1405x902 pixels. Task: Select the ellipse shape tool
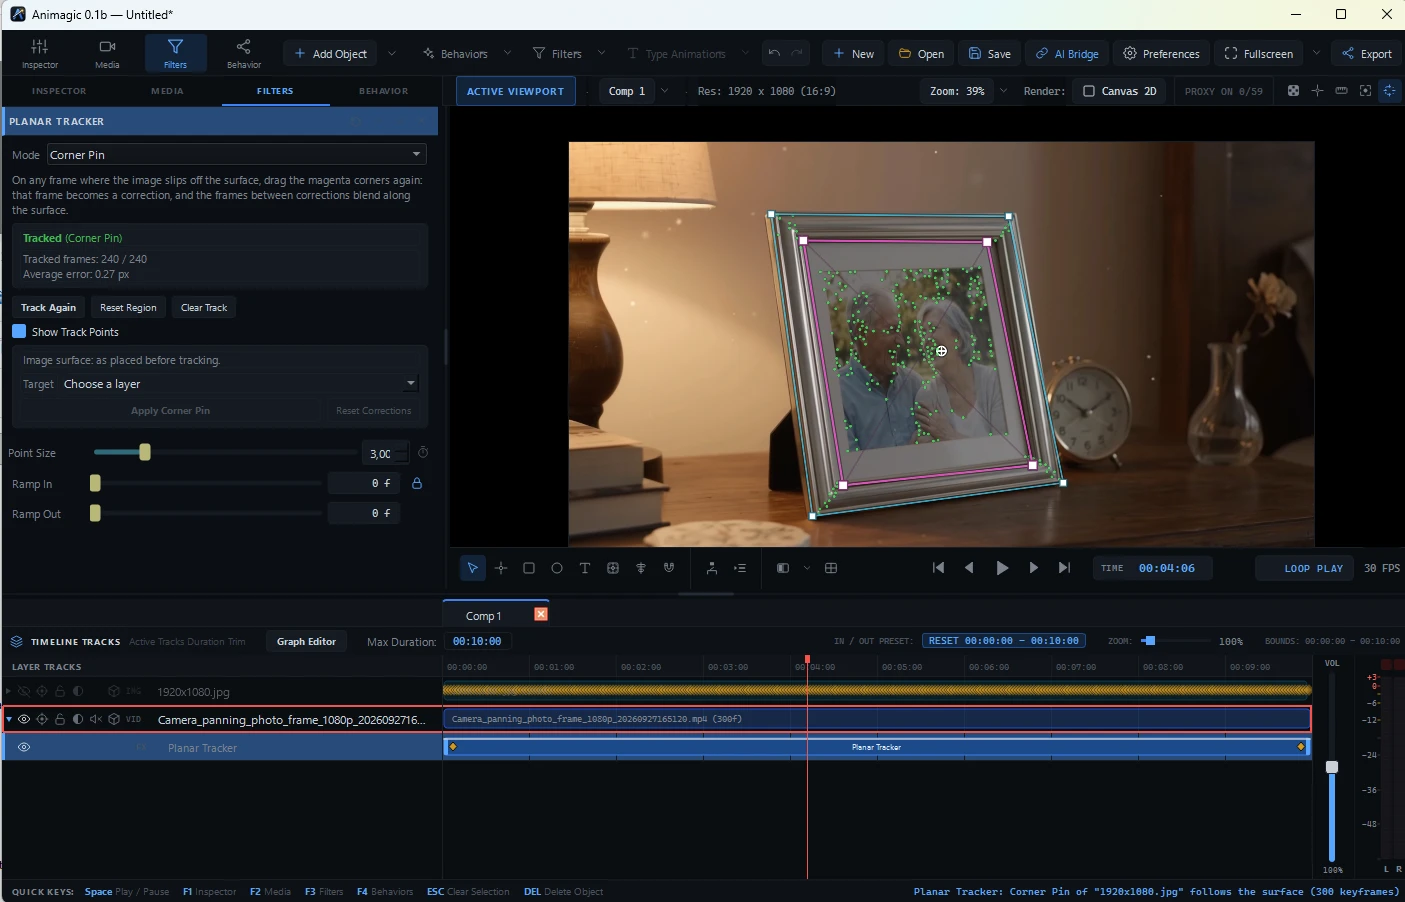[x=557, y=568]
